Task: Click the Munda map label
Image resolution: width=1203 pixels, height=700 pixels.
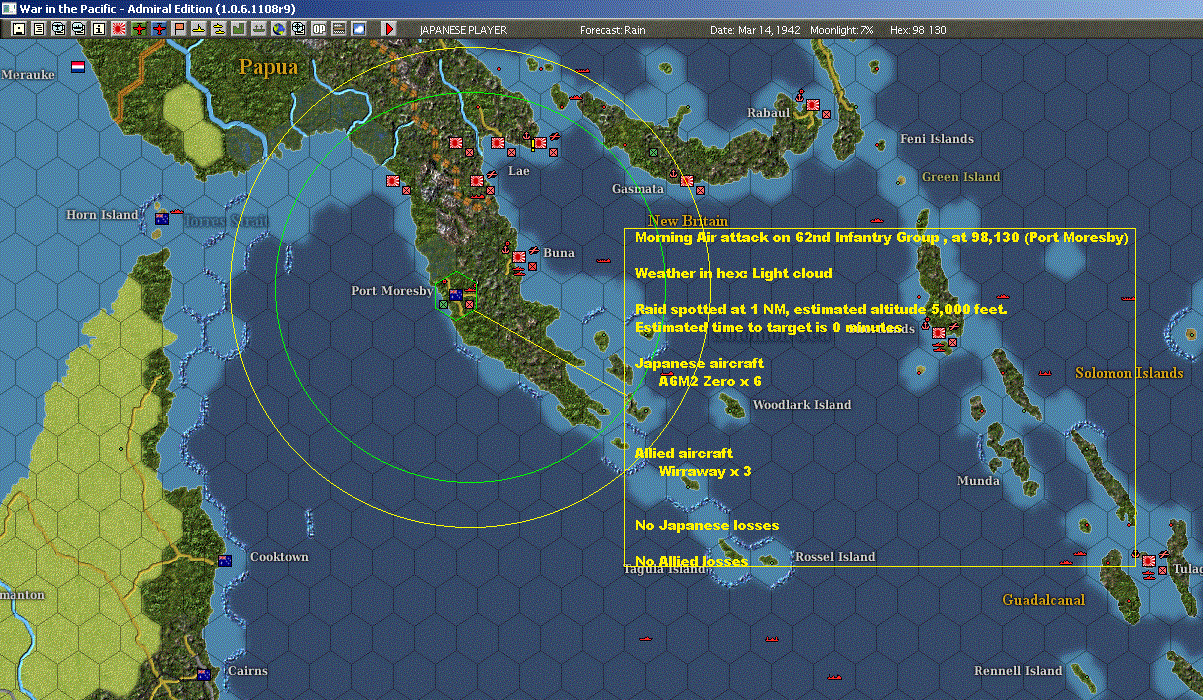Action: 978,481
